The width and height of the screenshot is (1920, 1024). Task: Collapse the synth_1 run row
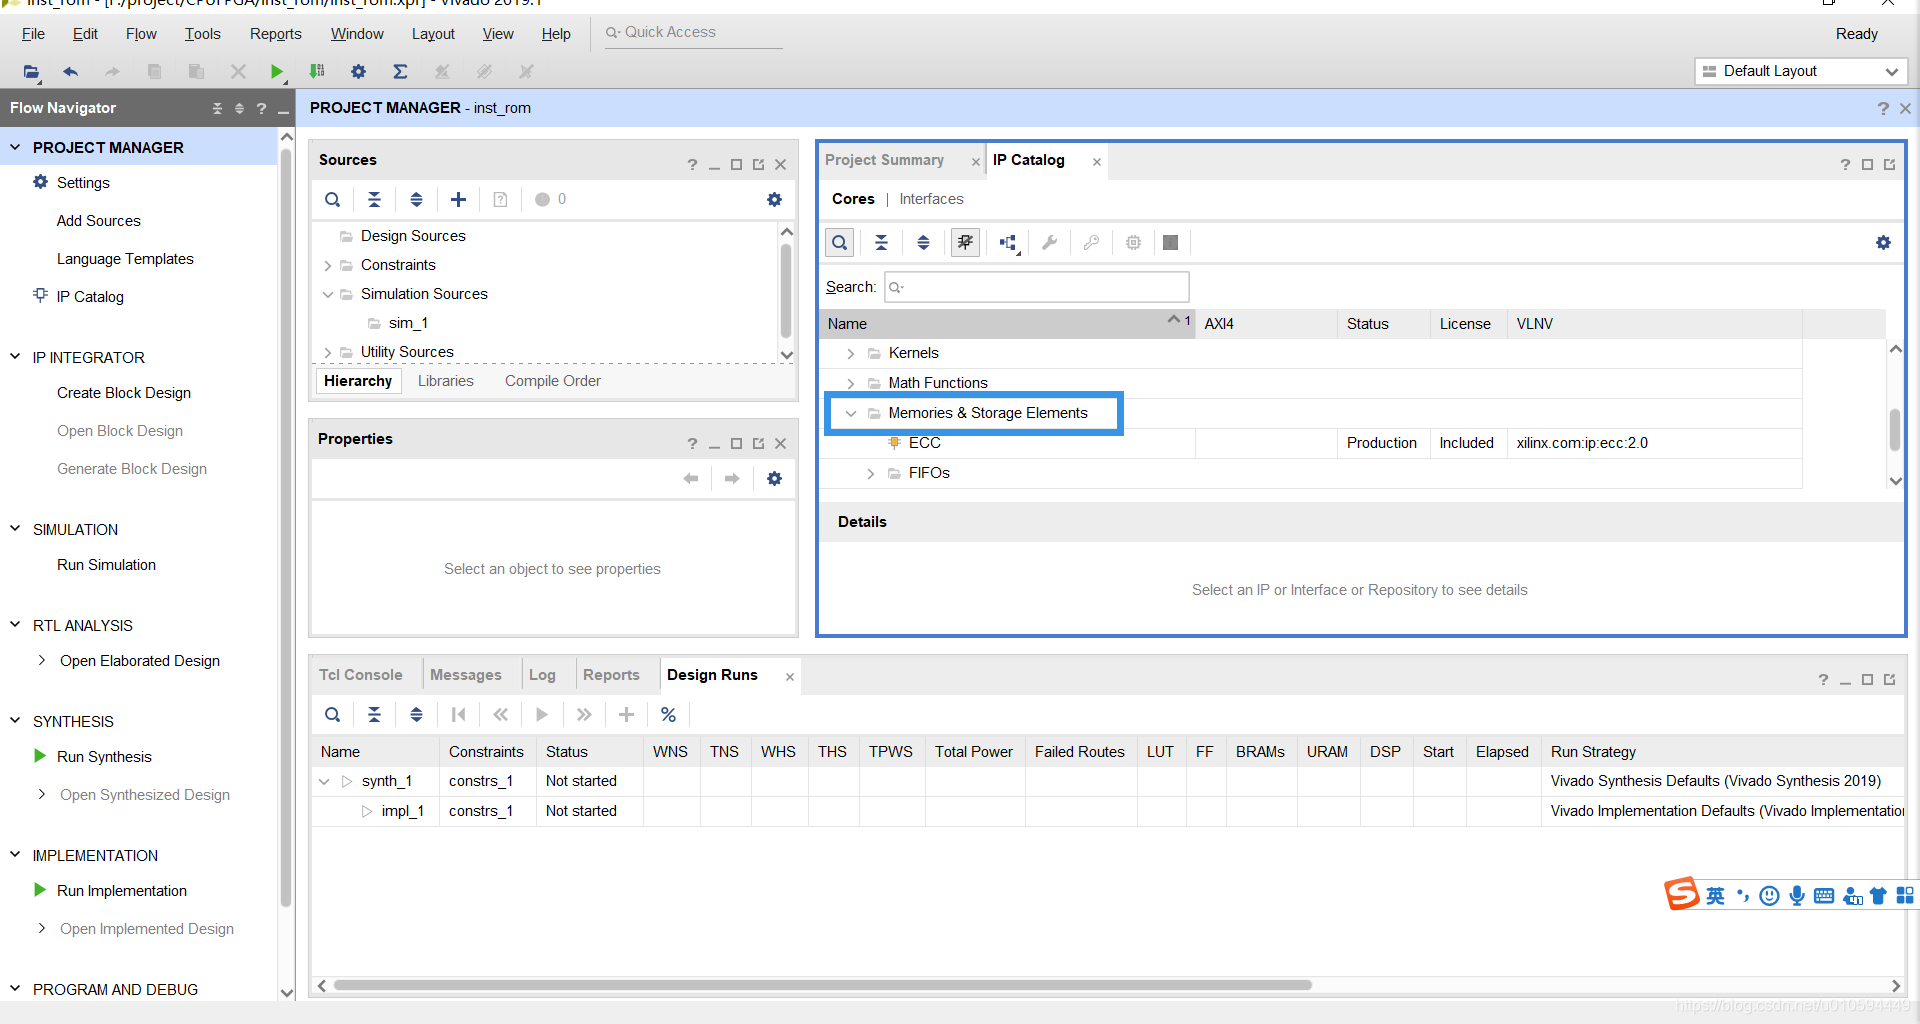(x=324, y=781)
